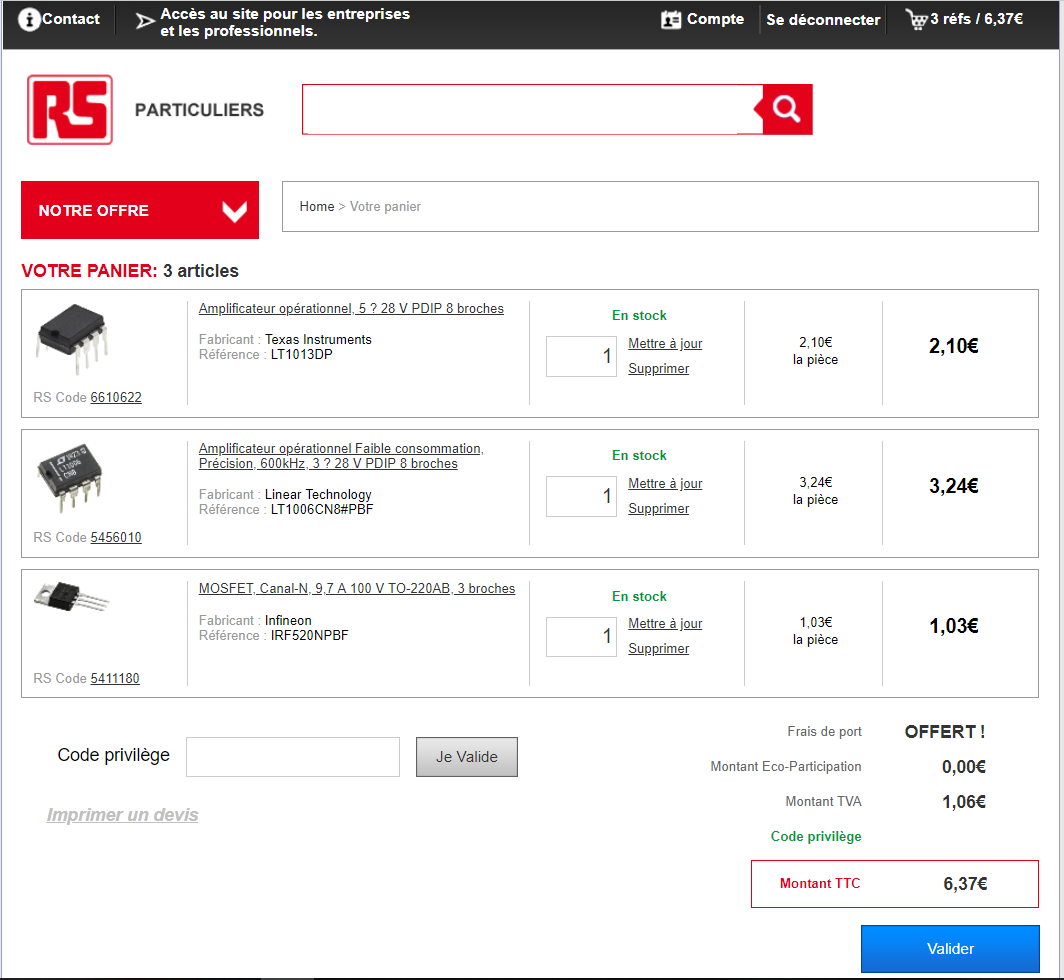Click Montant TVA 1,06€ value

coord(964,802)
